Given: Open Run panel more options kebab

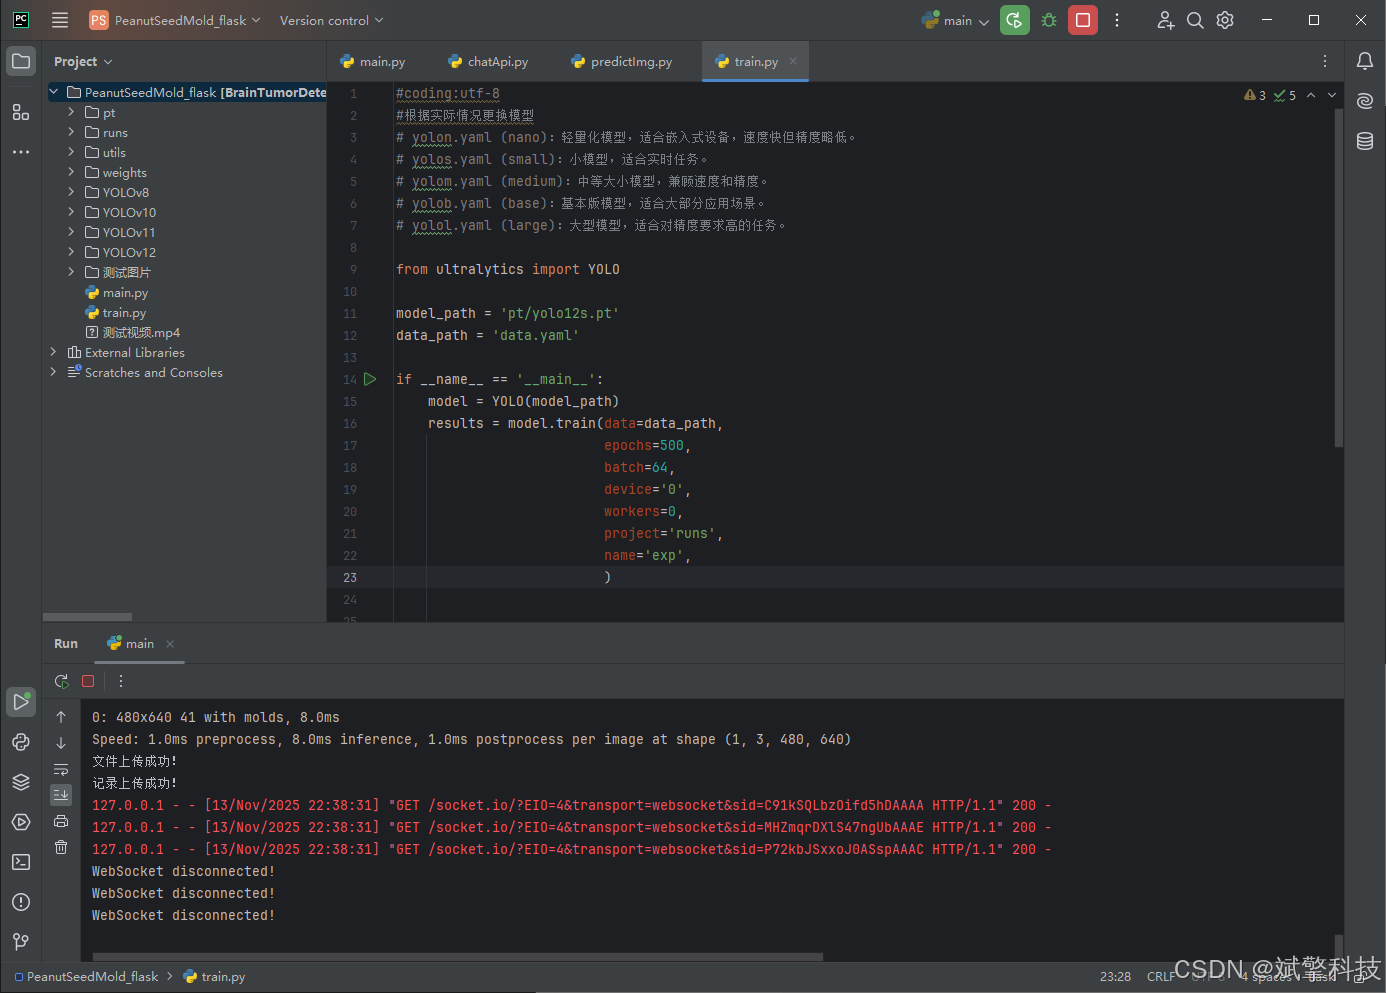Looking at the screenshot, I should click(x=121, y=681).
